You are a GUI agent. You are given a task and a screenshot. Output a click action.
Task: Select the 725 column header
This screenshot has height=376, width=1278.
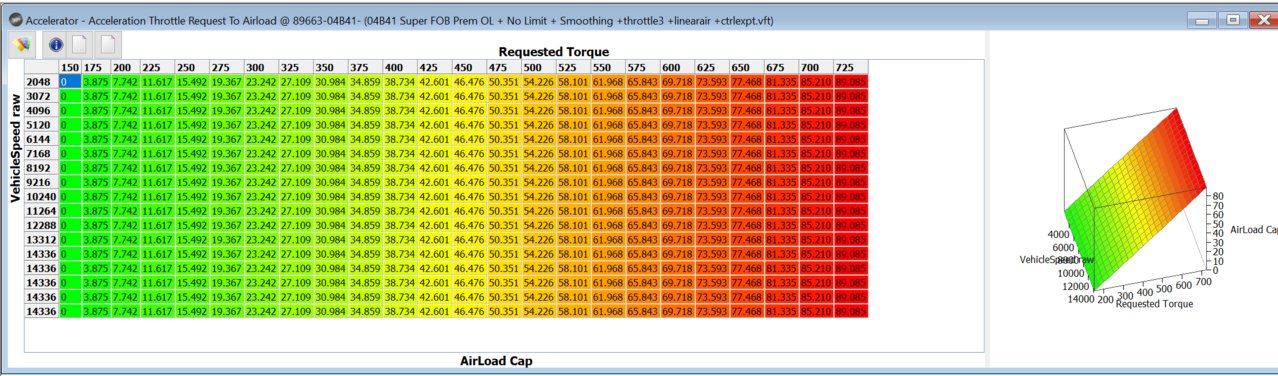click(845, 67)
